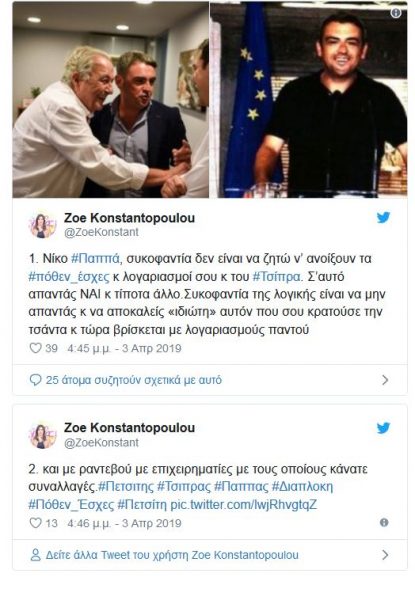Expand the see more tweets chevron
Image resolution: width=415 pixels, height=600 pixels.
coord(385,555)
